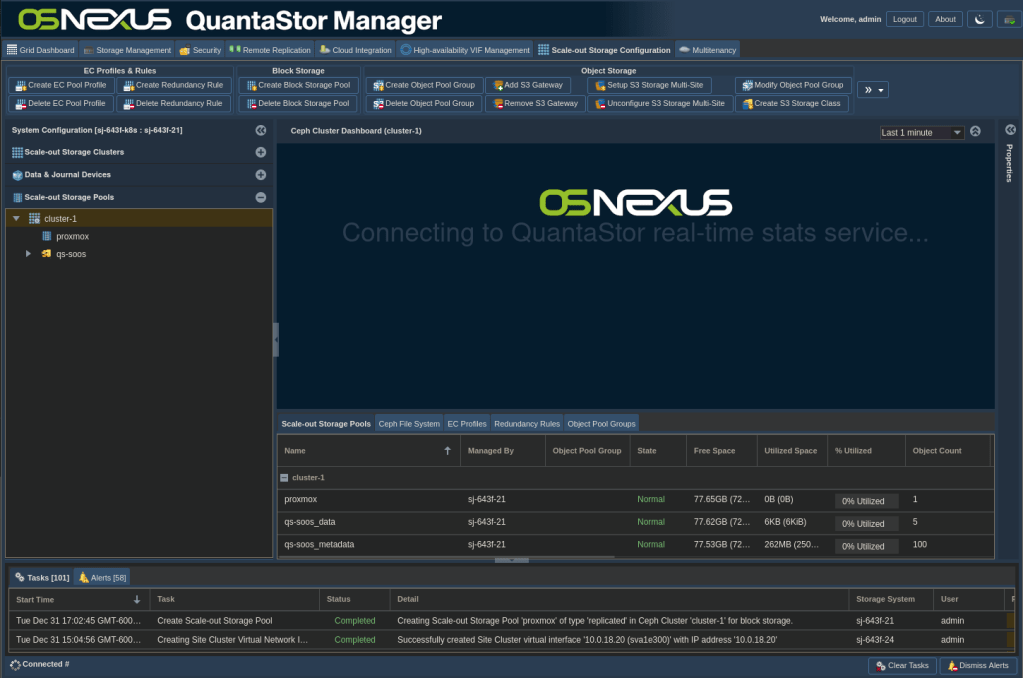Click the storage status icon beside the moon button
The image size is (1023, 678).
[x=1008, y=19]
